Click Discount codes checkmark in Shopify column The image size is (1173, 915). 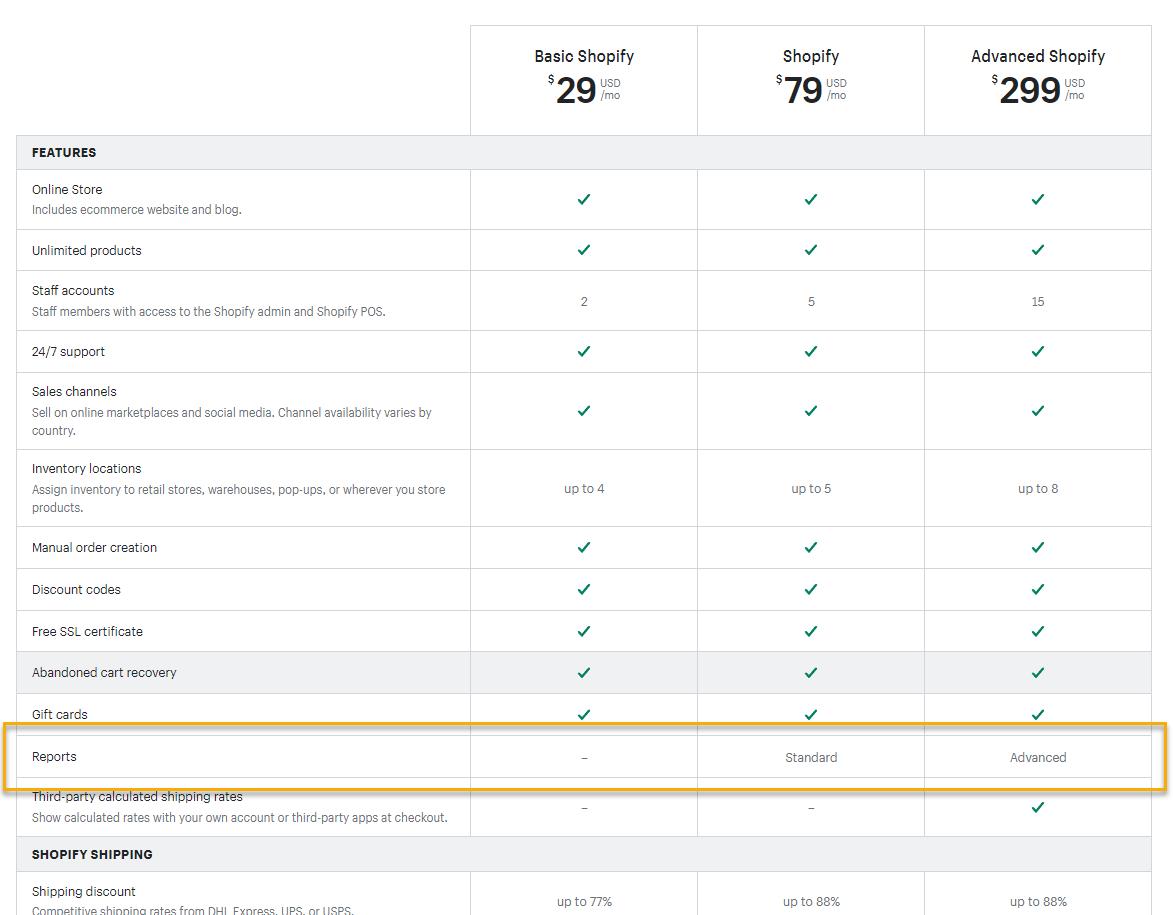811,589
